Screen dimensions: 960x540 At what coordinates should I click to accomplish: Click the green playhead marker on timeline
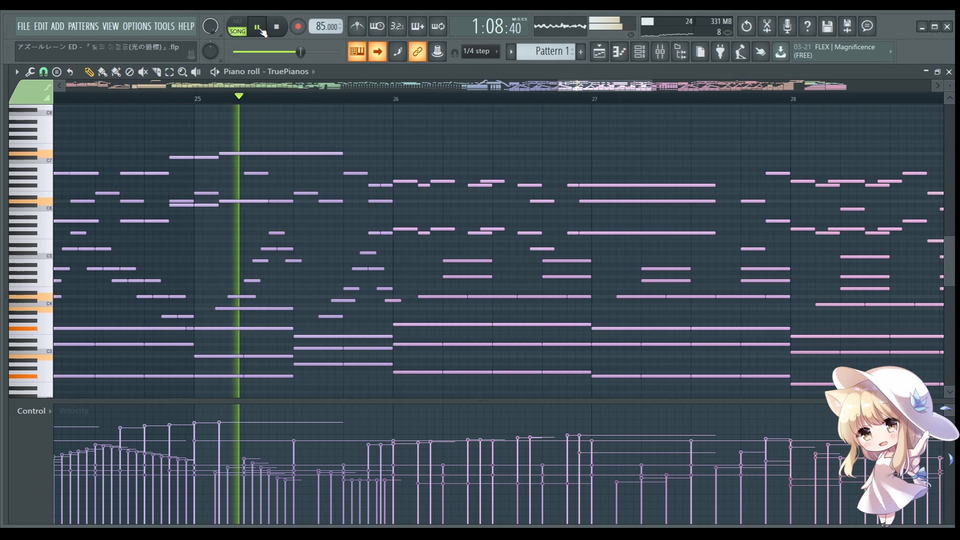[239, 96]
